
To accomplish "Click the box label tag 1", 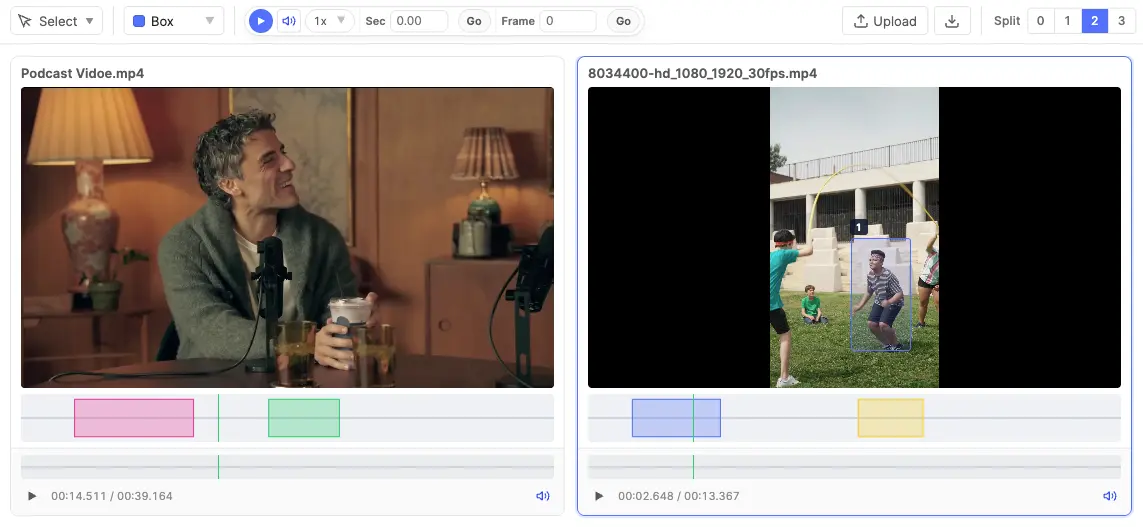I will pos(859,228).
